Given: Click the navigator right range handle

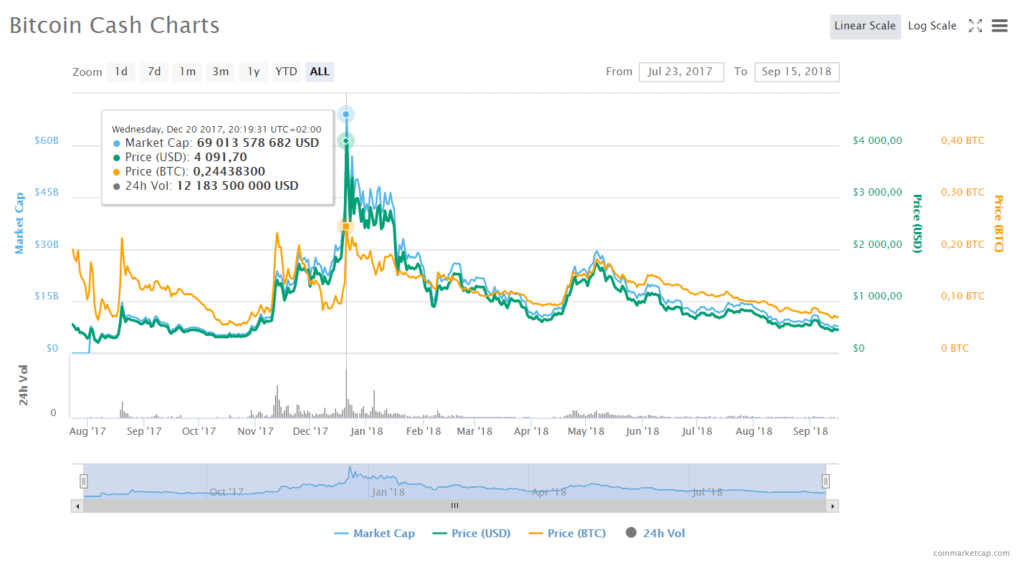Looking at the screenshot, I should coord(826,481).
